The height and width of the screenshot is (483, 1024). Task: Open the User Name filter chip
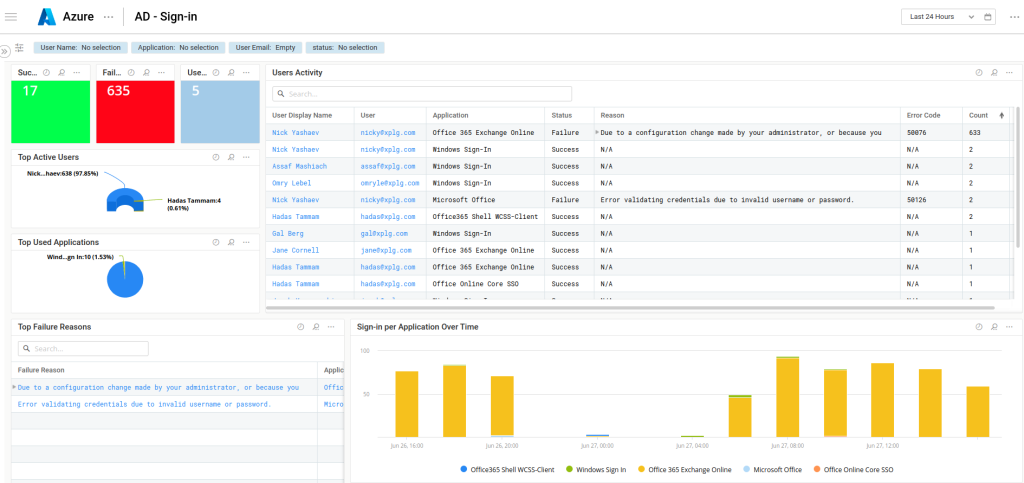click(x=80, y=48)
